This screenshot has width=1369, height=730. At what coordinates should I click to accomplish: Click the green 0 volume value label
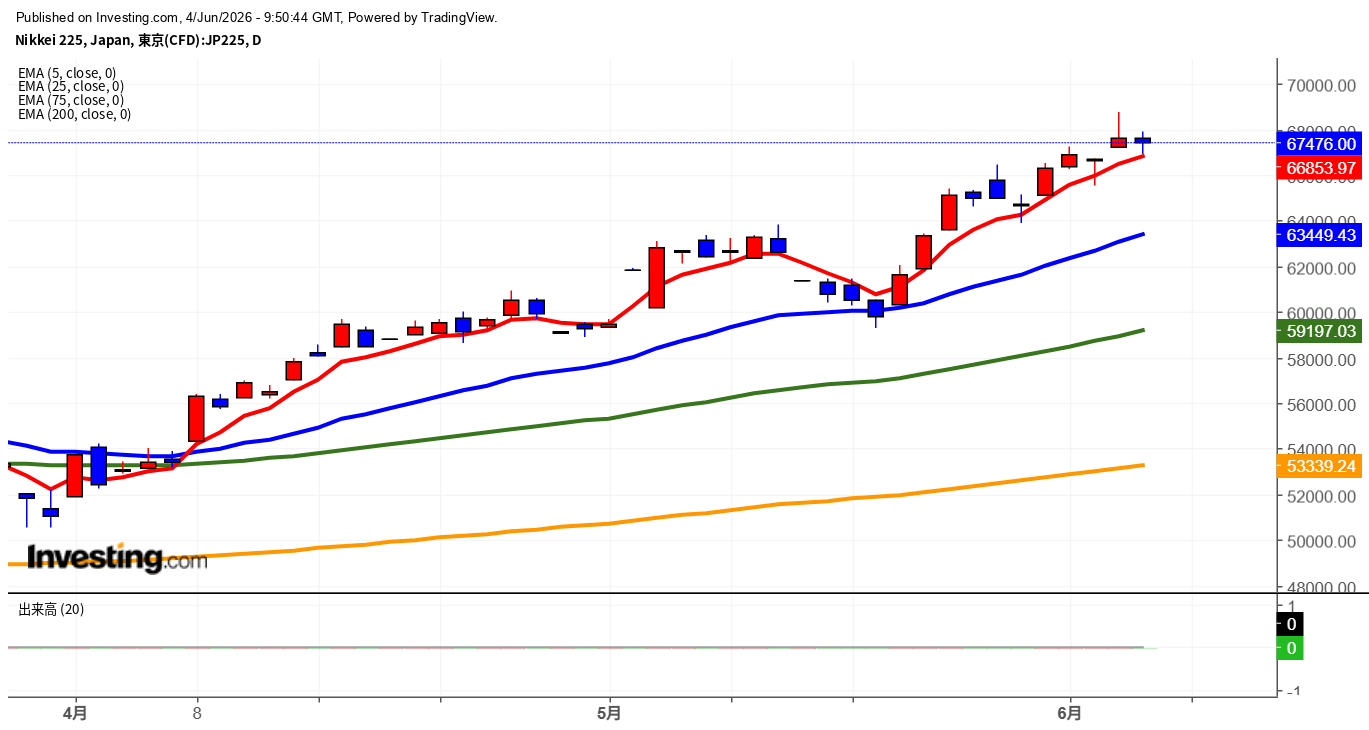1291,648
